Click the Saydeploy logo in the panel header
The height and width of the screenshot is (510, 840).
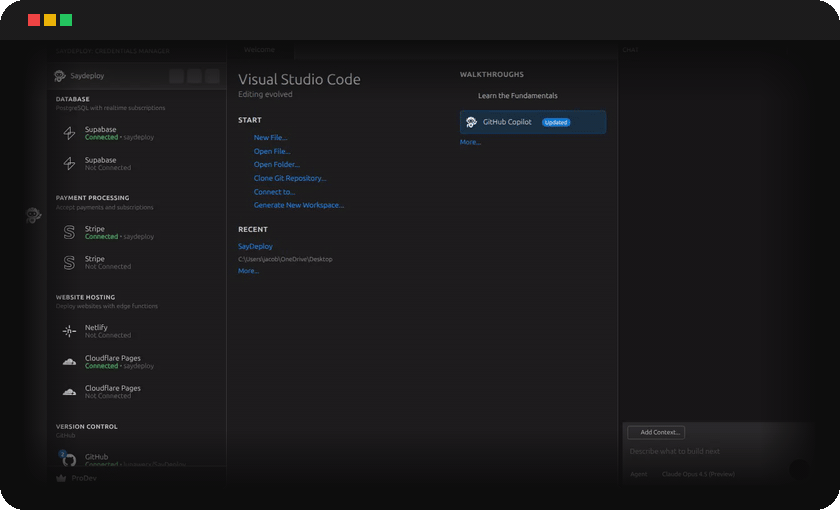(60, 76)
